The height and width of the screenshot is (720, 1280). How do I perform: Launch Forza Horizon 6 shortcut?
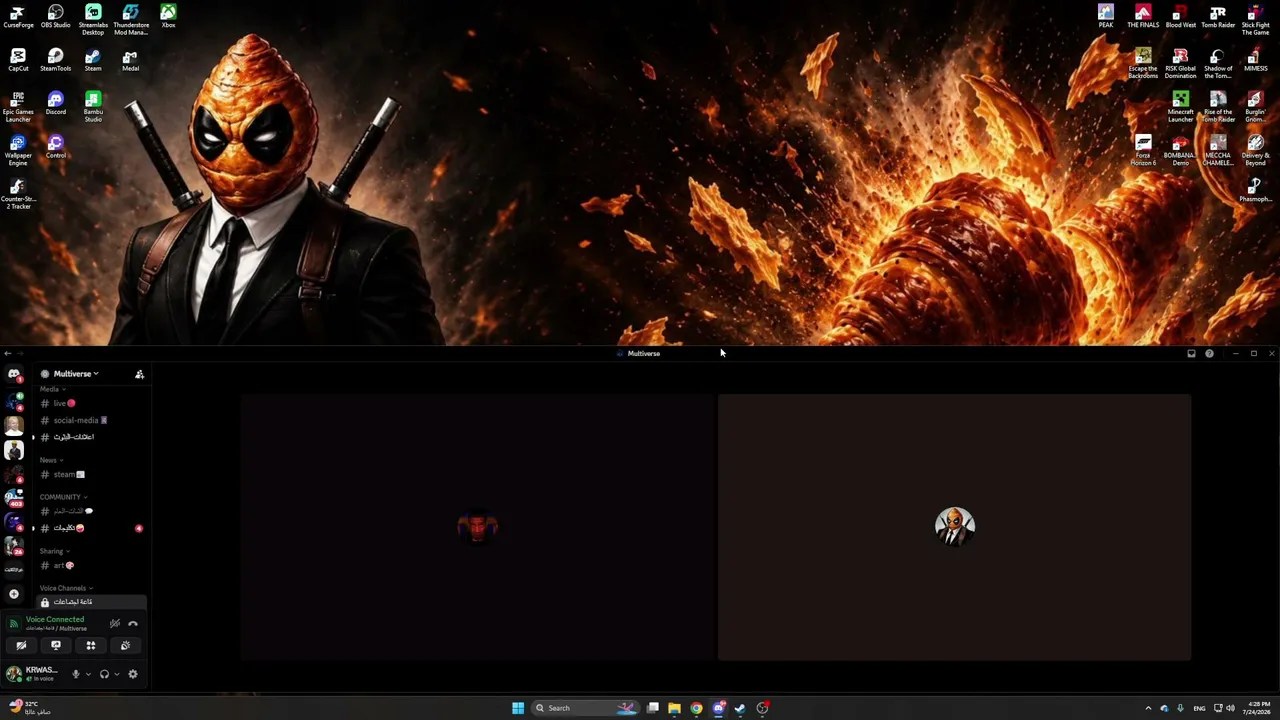coord(1143,150)
